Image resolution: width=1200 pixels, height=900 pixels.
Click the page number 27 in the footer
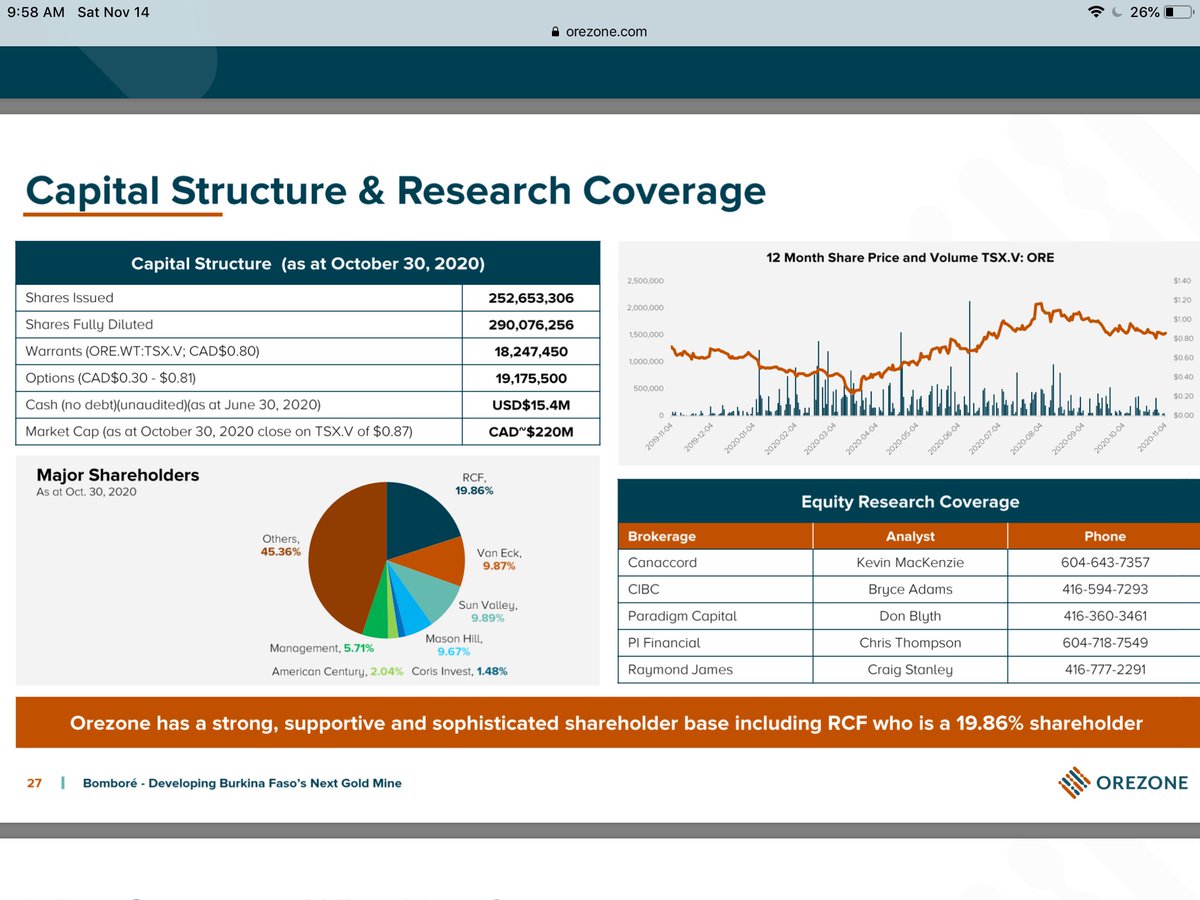pos(33,783)
